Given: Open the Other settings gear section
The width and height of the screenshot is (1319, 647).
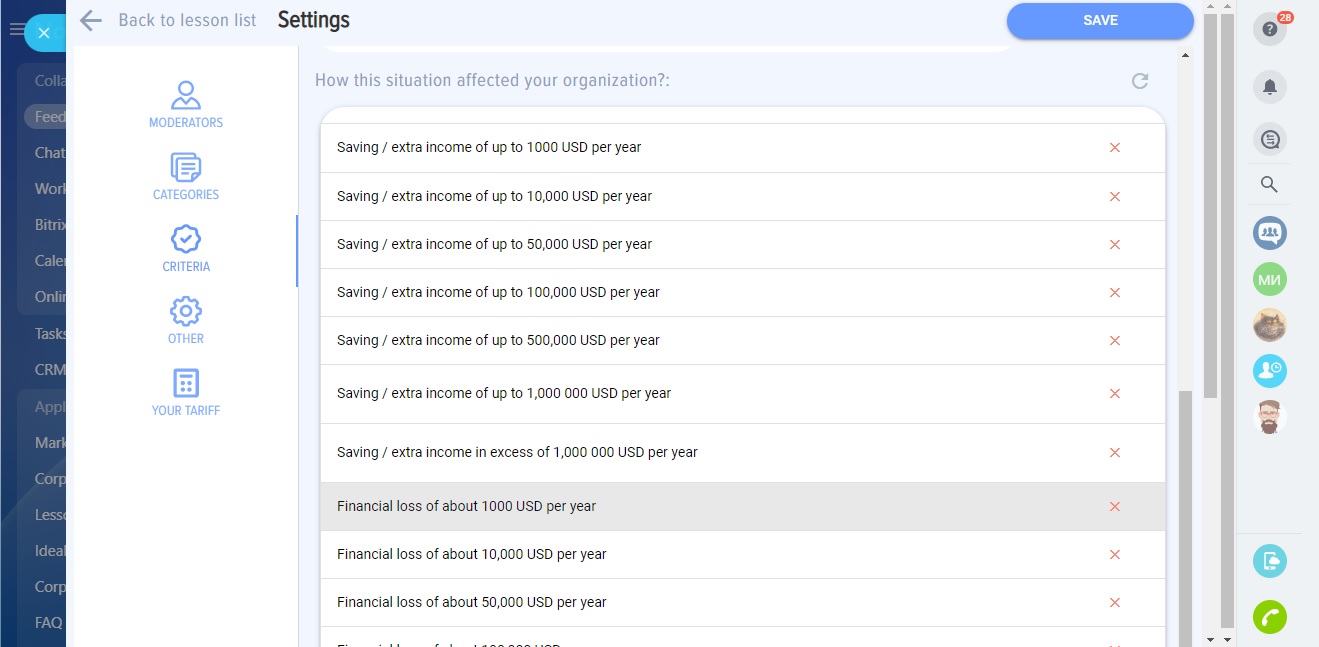Looking at the screenshot, I should [x=186, y=321].
